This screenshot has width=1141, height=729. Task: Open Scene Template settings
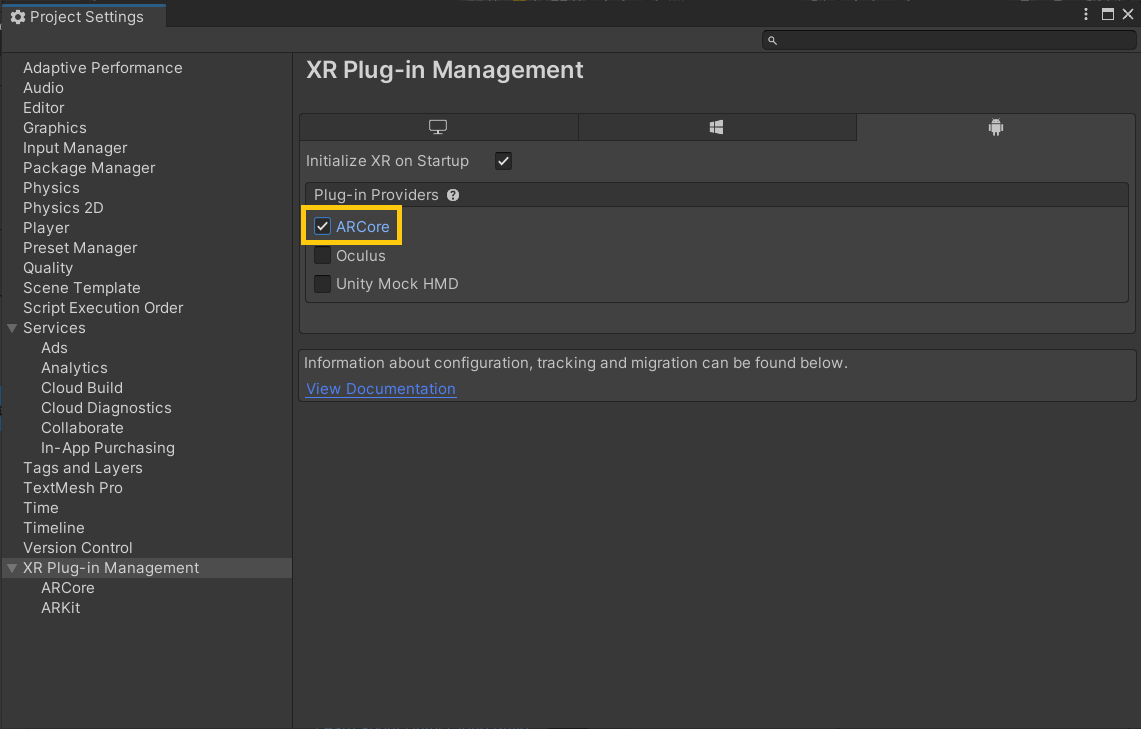[x=82, y=288]
